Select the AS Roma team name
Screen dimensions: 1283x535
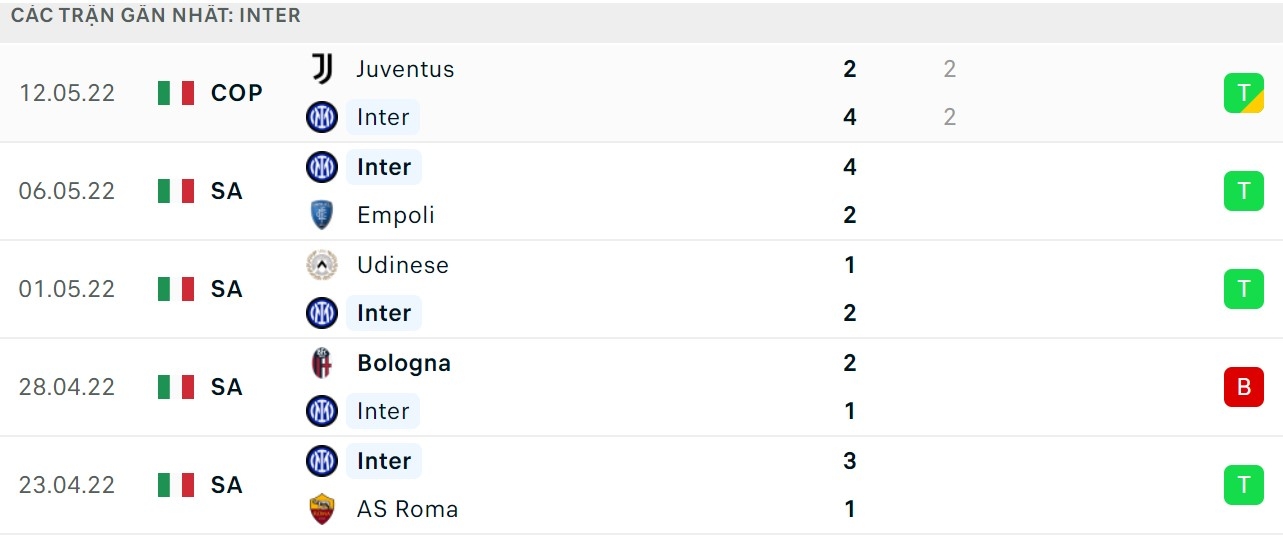407,509
